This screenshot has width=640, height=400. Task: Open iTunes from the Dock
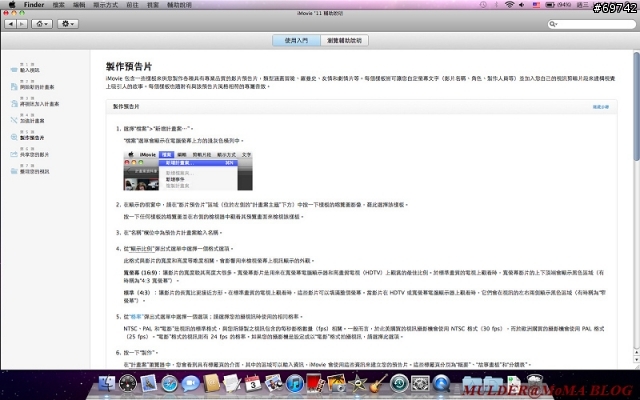tap(294, 384)
